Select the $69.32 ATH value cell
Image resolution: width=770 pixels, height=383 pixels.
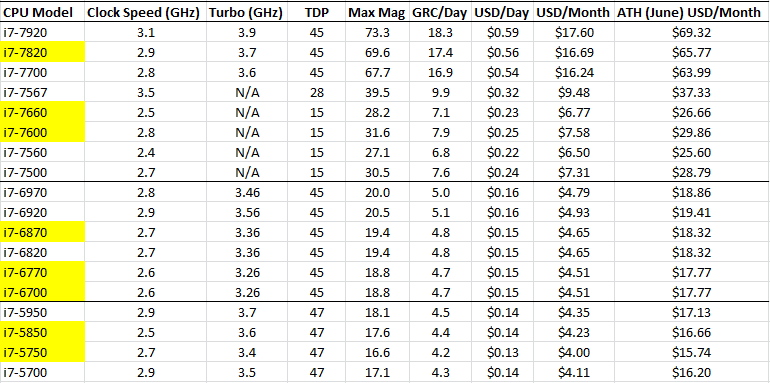[691, 32]
